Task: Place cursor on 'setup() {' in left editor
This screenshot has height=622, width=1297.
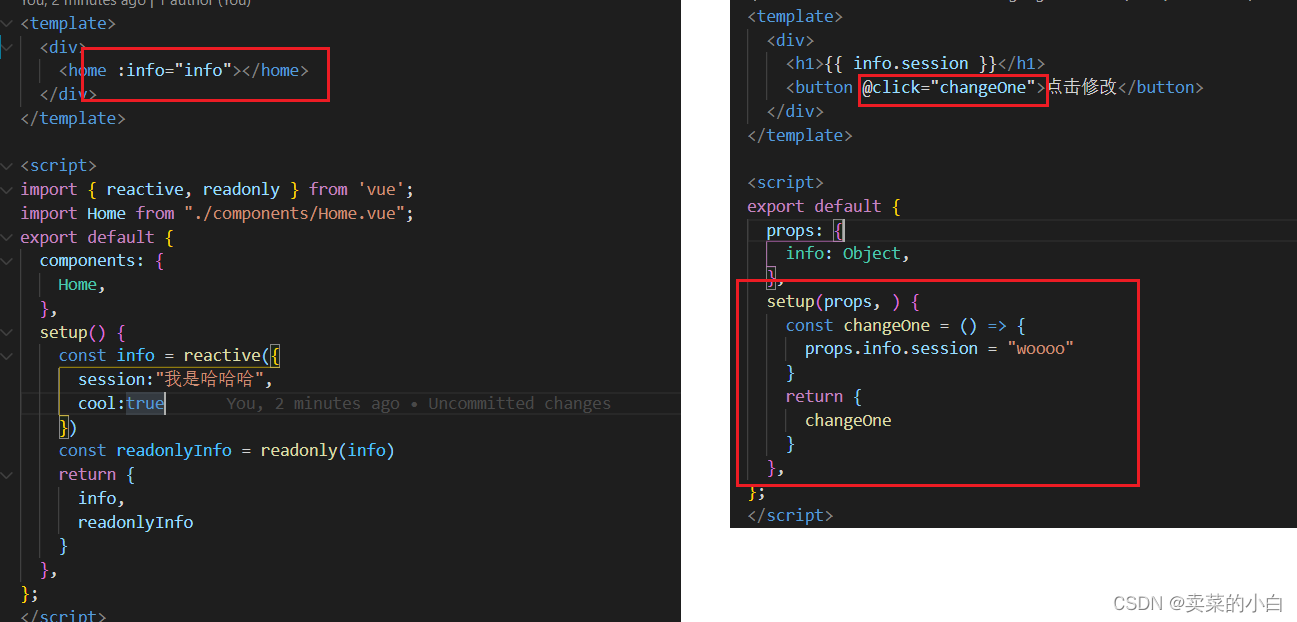Action: (x=82, y=332)
